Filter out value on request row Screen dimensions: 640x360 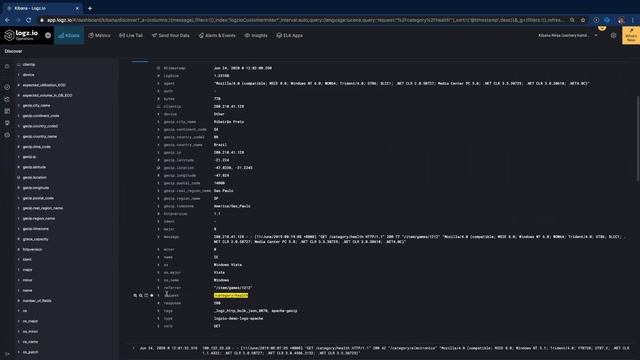coord(141,296)
